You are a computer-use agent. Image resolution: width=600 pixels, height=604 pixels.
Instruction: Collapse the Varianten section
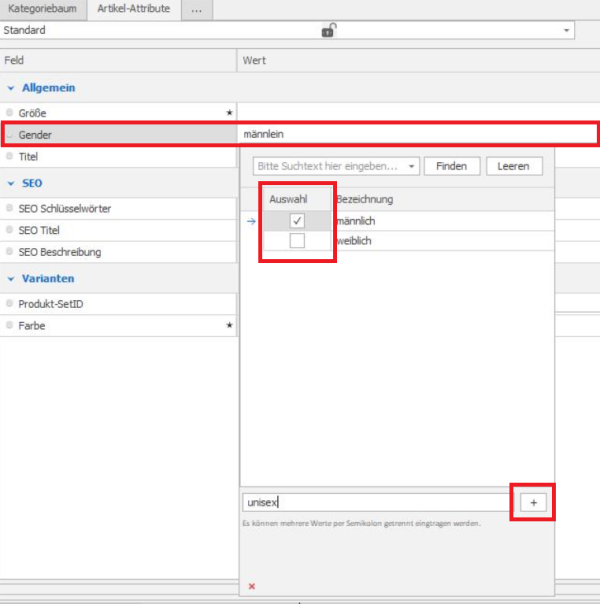[x=11, y=278]
